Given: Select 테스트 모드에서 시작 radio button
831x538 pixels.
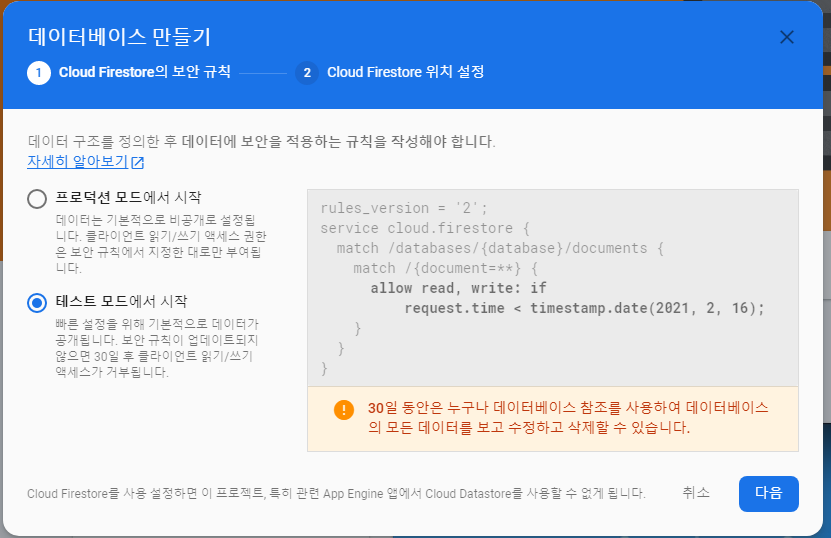Looking at the screenshot, I should click(37, 303).
